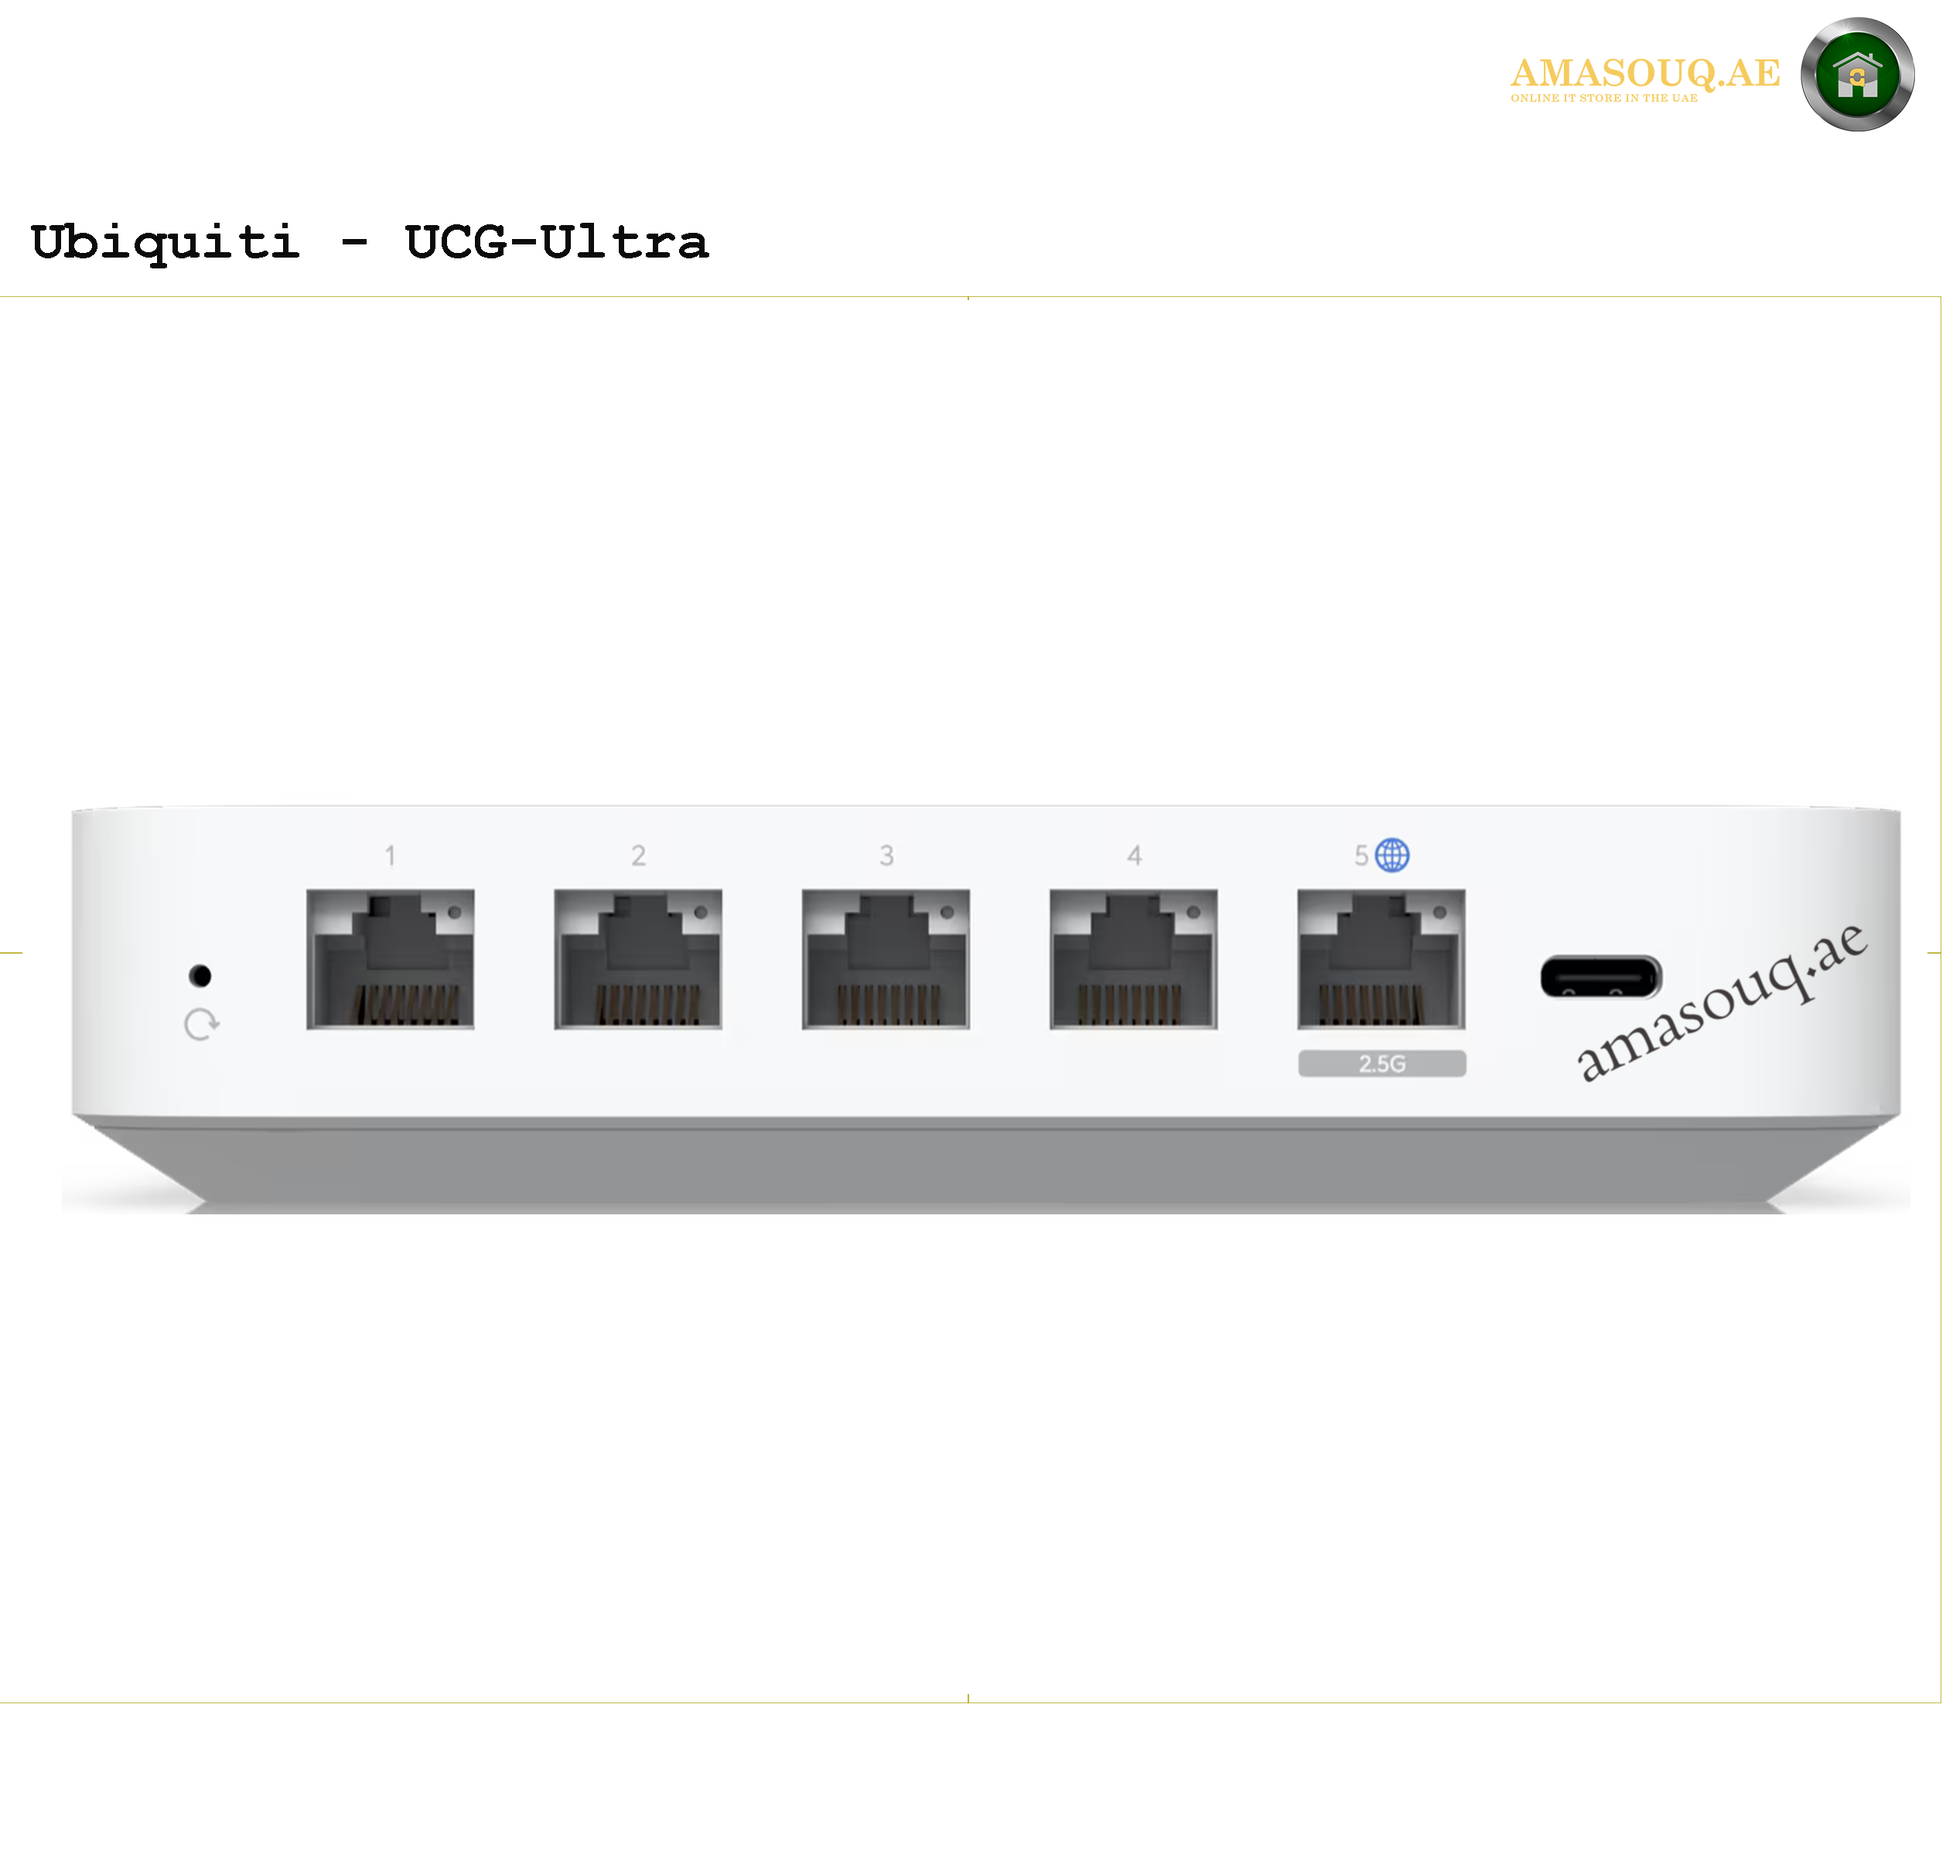Click the reset arrow icon on device

(202, 1024)
